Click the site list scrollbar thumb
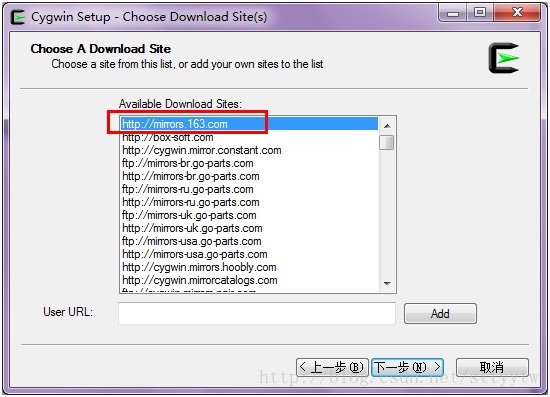The height and width of the screenshot is (397, 550). coord(387,142)
